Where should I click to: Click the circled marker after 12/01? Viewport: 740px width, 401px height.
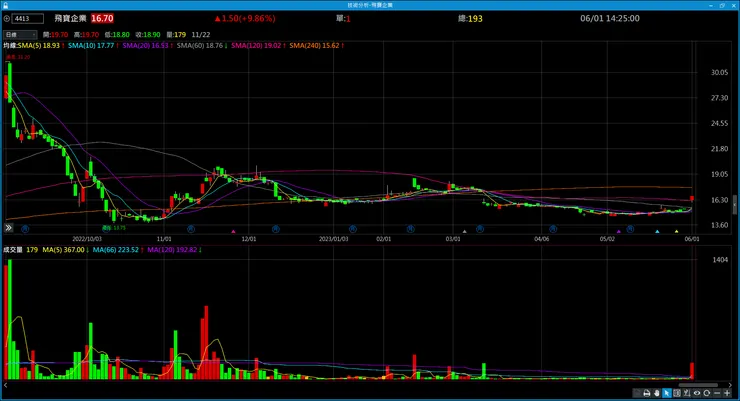point(276,229)
